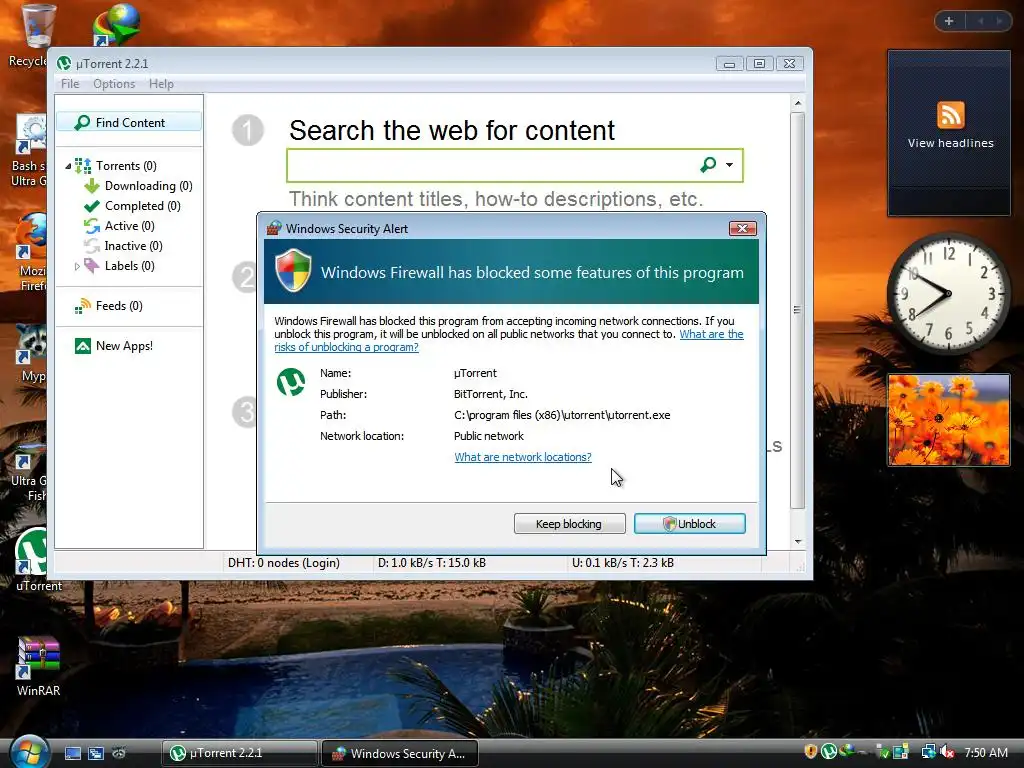Viewport: 1024px width, 768px height.
Task: Click the upload speed status entry
Action: tap(623, 563)
